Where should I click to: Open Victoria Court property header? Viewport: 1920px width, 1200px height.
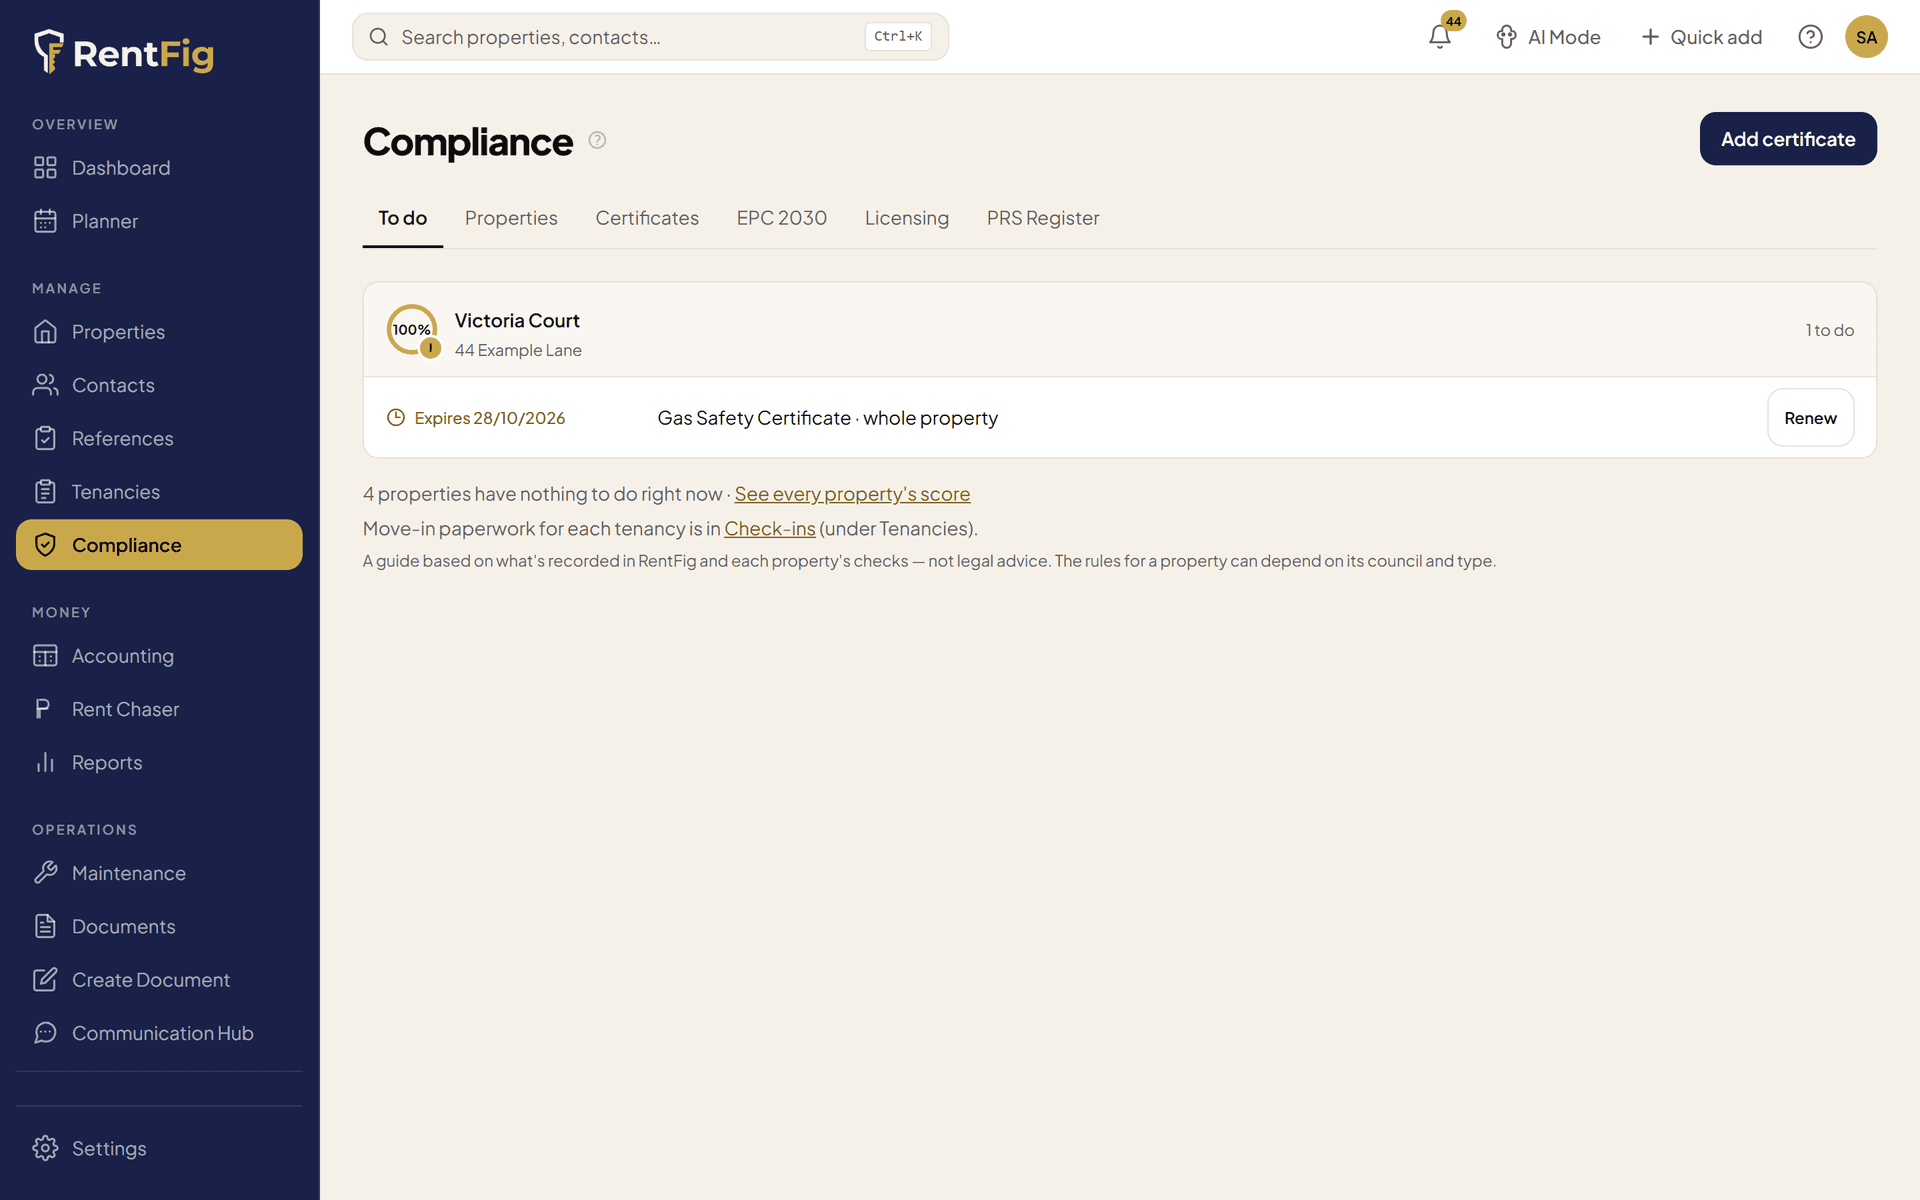pos(1119,330)
